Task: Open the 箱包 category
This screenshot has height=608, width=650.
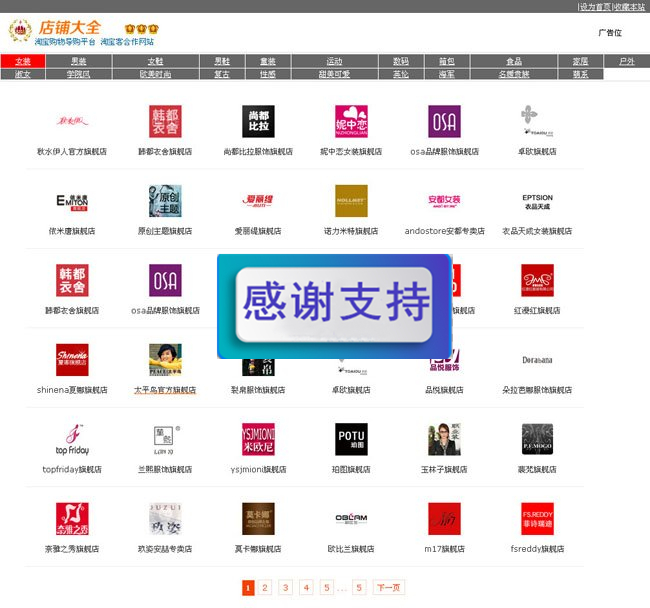Action: [x=447, y=61]
